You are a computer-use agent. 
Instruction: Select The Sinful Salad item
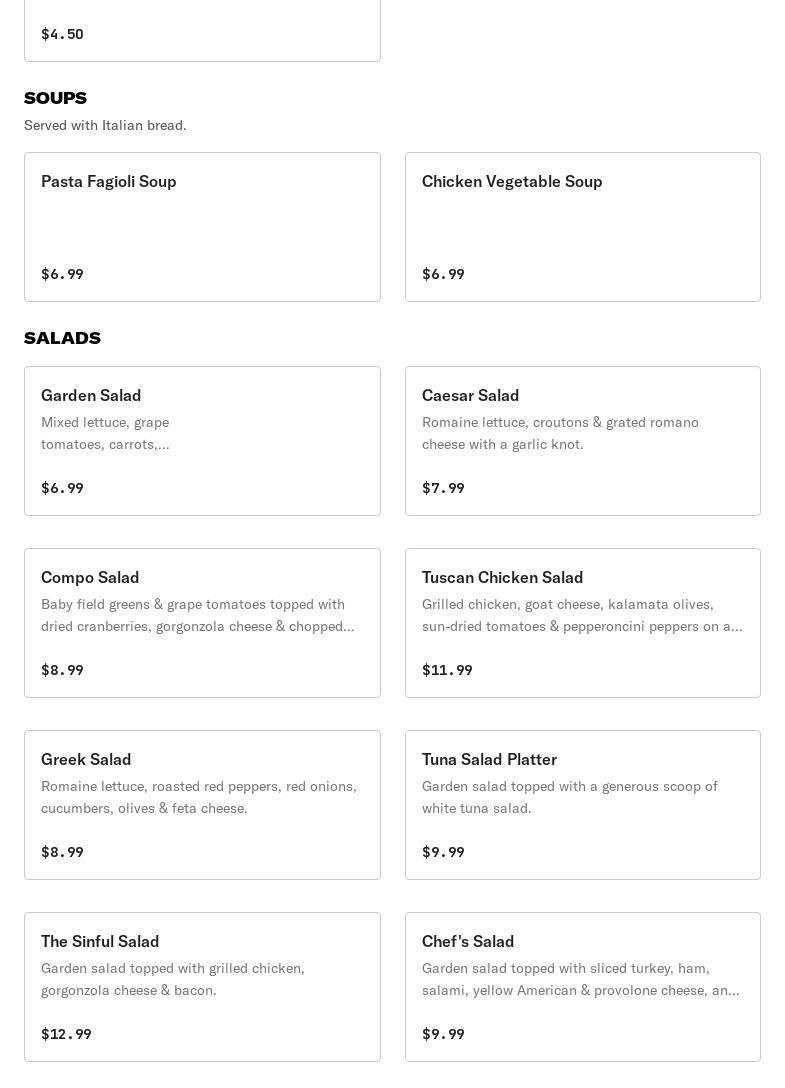[202, 987]
